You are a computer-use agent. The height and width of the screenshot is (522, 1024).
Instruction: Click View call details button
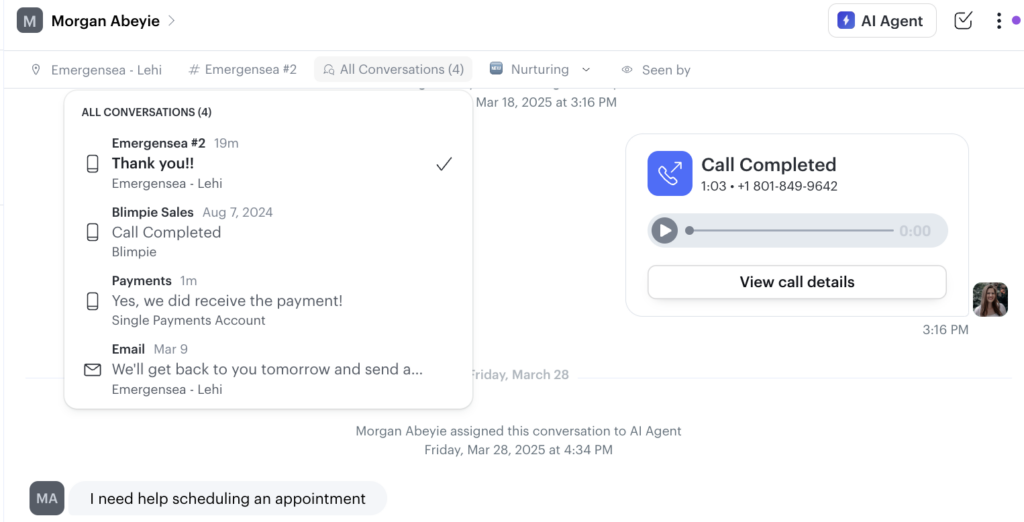[x=796, y=282]
